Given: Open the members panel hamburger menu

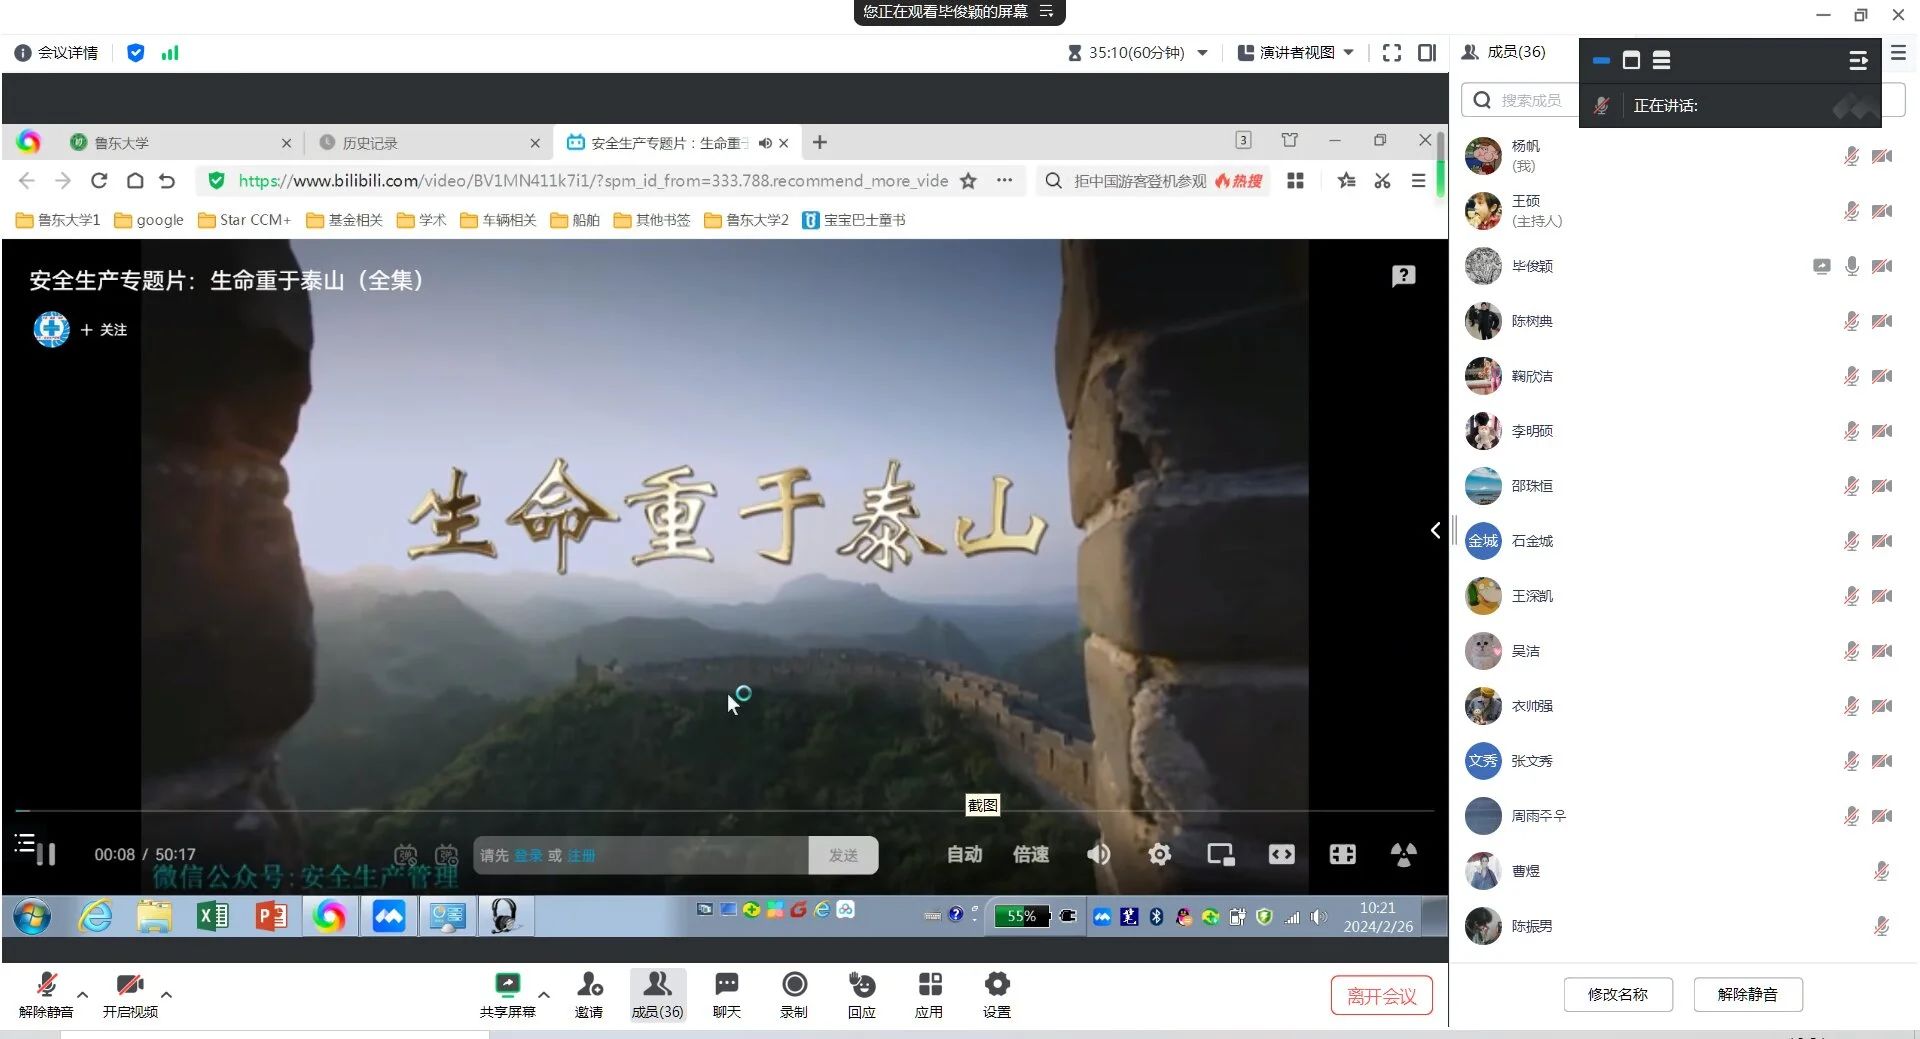Looking at the screenshot, I should tap(1898, 53).
